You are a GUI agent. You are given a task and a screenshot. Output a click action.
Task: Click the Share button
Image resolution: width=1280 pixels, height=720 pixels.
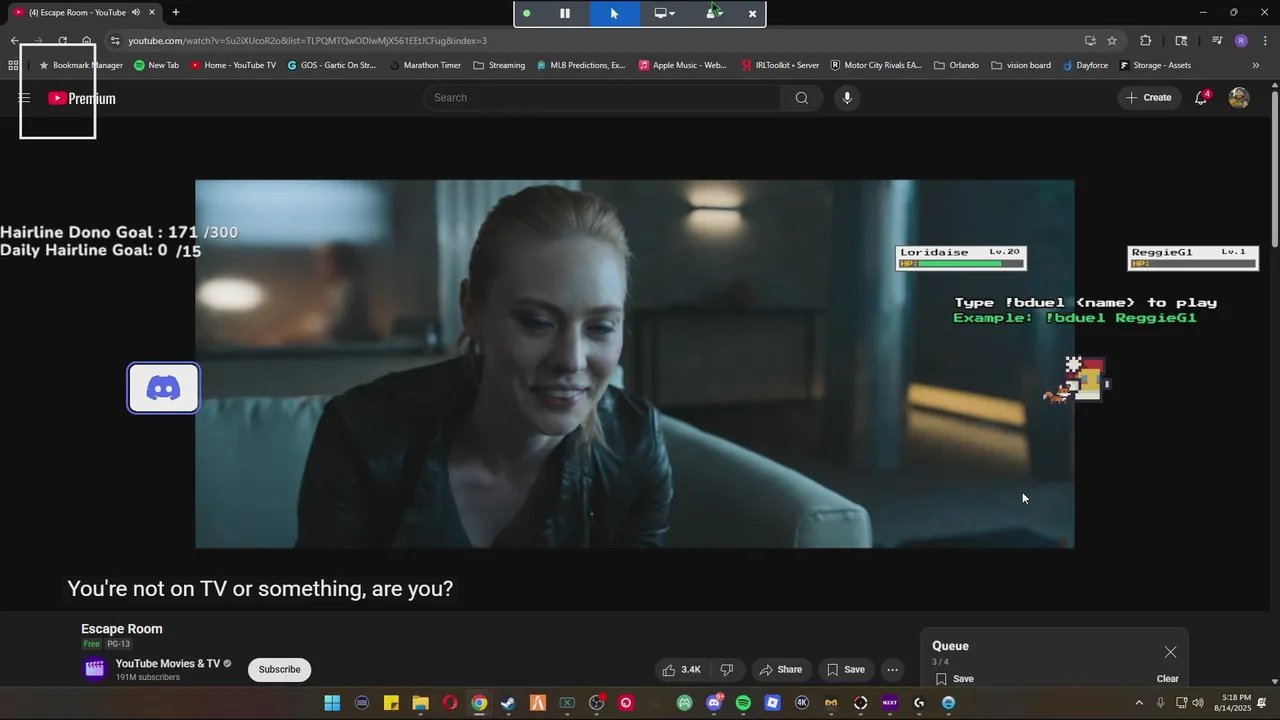pyautogui.click(x=780, y=670)
